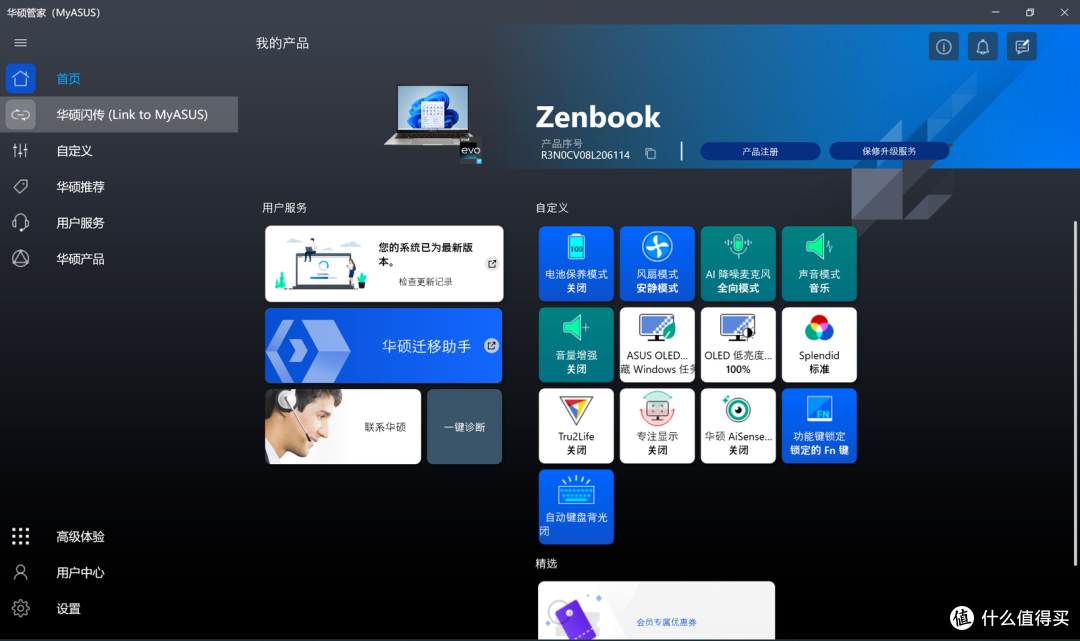Click the 保修升级服务 button
The width and height of the screenshot is (1080, 641).
tap(889, 151)
